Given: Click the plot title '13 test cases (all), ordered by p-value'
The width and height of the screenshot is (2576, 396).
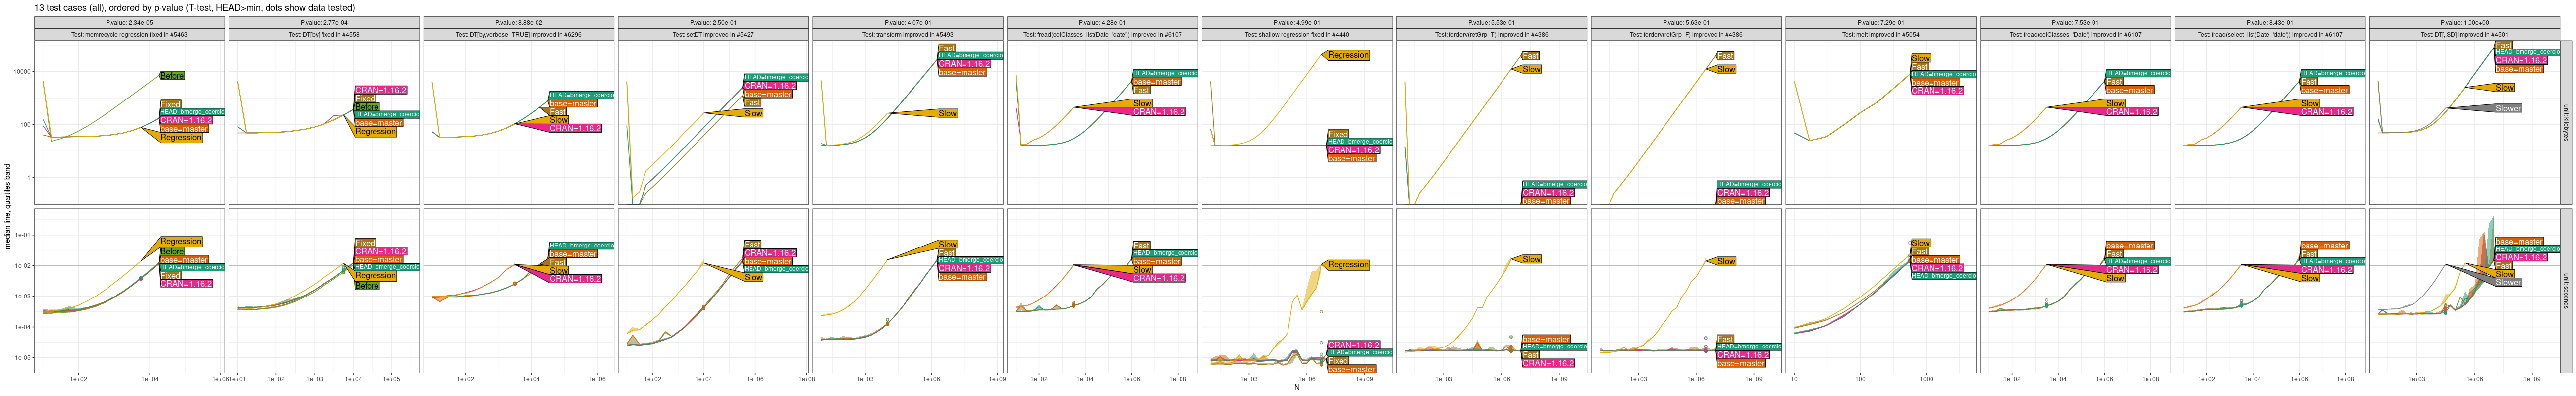Looking at the screenshot, I should [108, 8].
